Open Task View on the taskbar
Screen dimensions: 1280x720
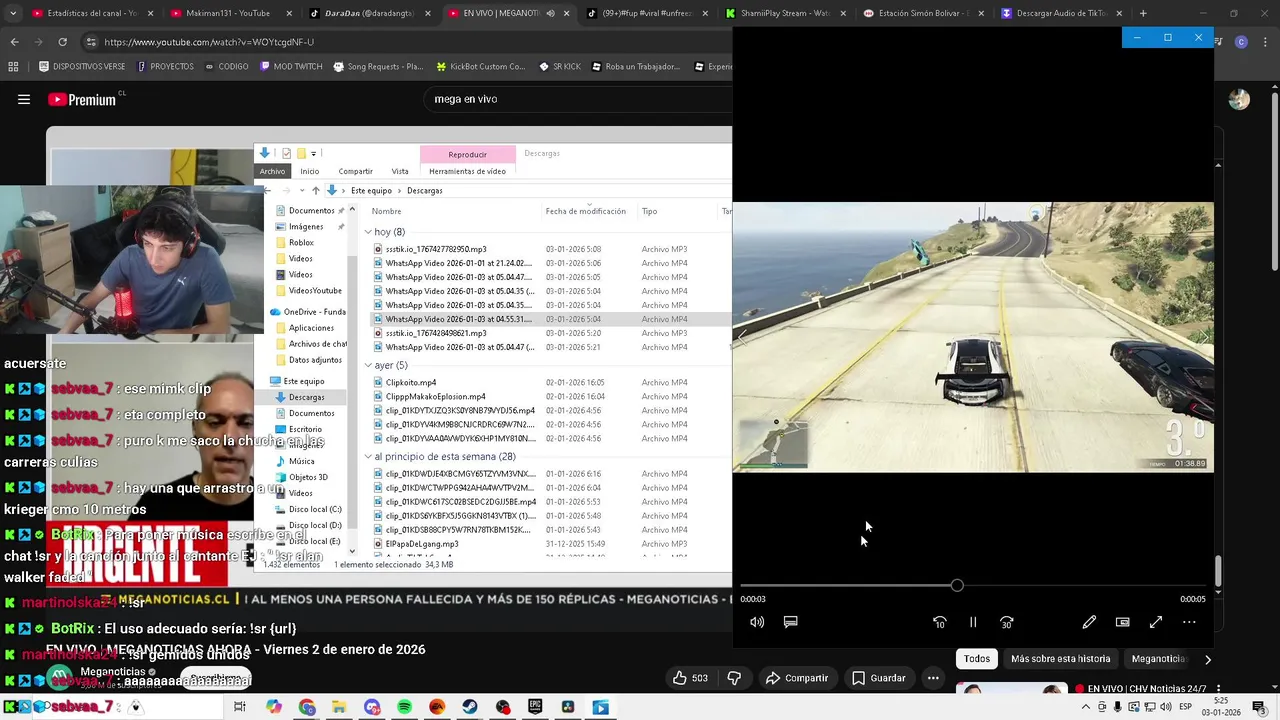click(240, 707)
